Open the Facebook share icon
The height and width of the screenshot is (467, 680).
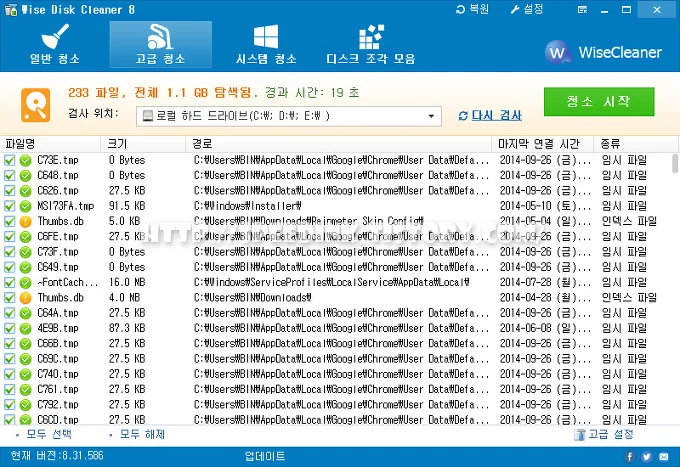pos(630,457)
